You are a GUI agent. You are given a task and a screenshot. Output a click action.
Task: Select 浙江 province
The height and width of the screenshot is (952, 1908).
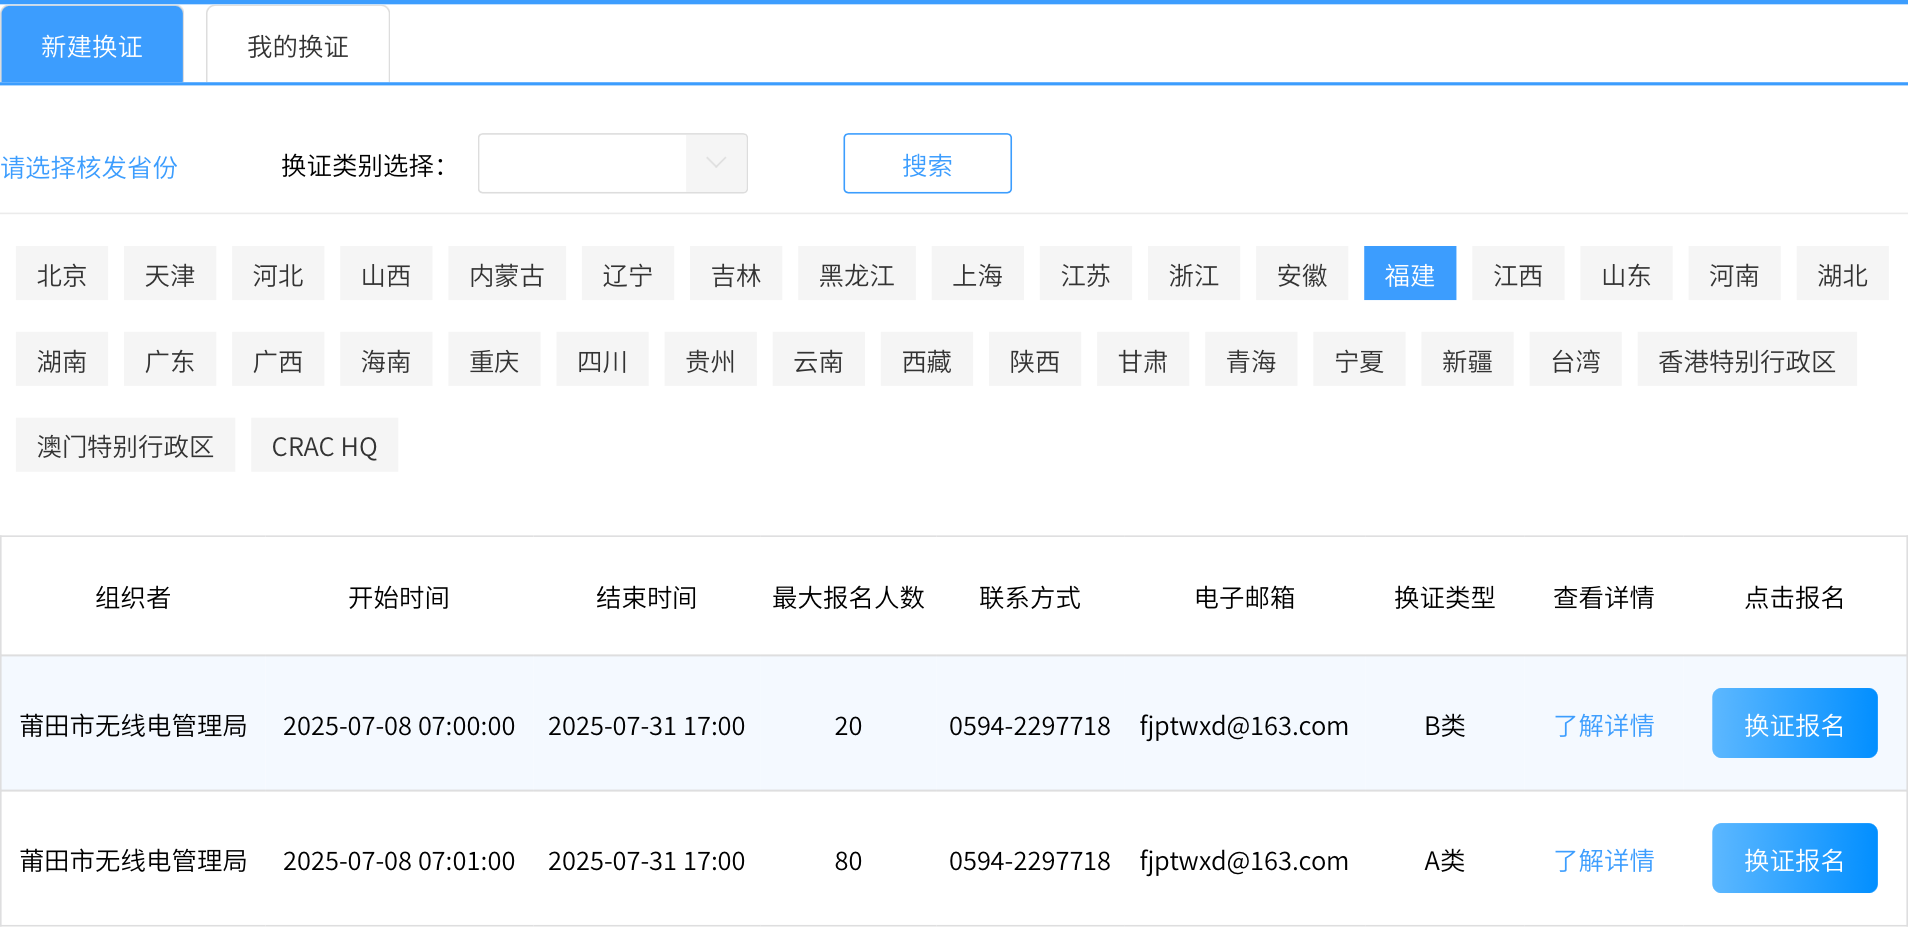(x=1194, y=273)
